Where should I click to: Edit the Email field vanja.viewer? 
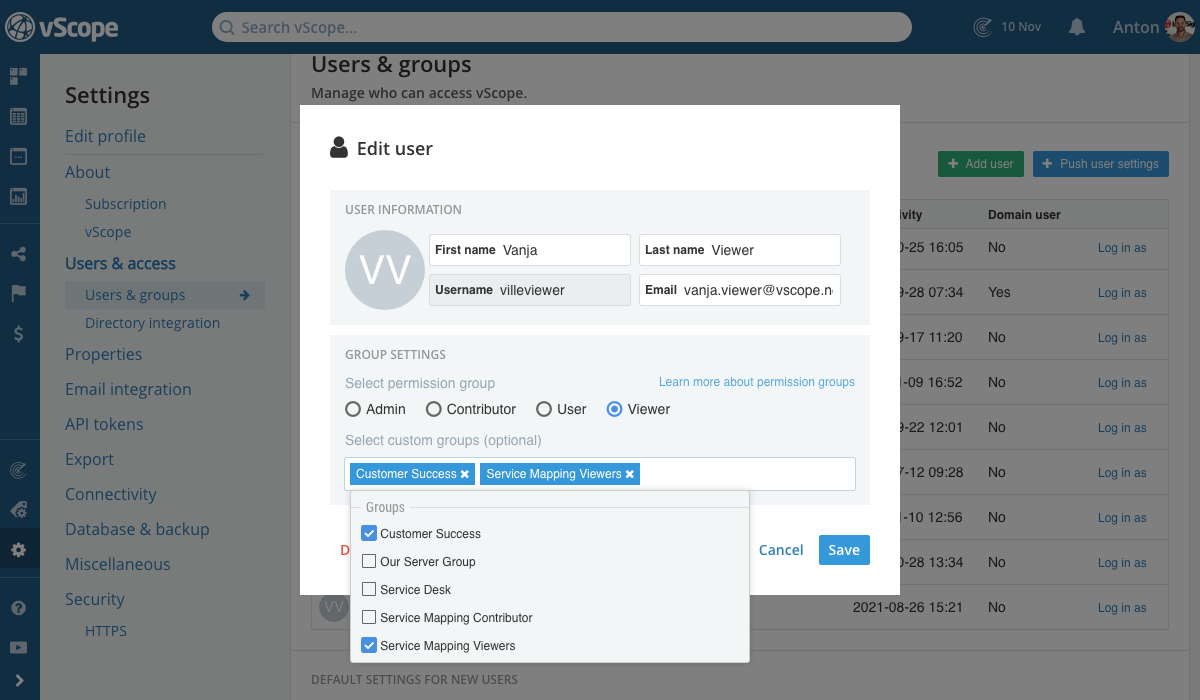pos(740,290)
